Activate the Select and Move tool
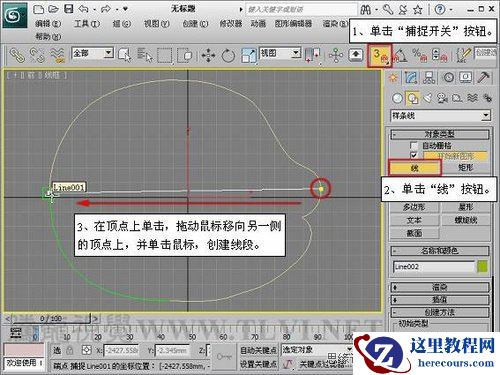Viewport: 500px width, 375px height. 208,55
